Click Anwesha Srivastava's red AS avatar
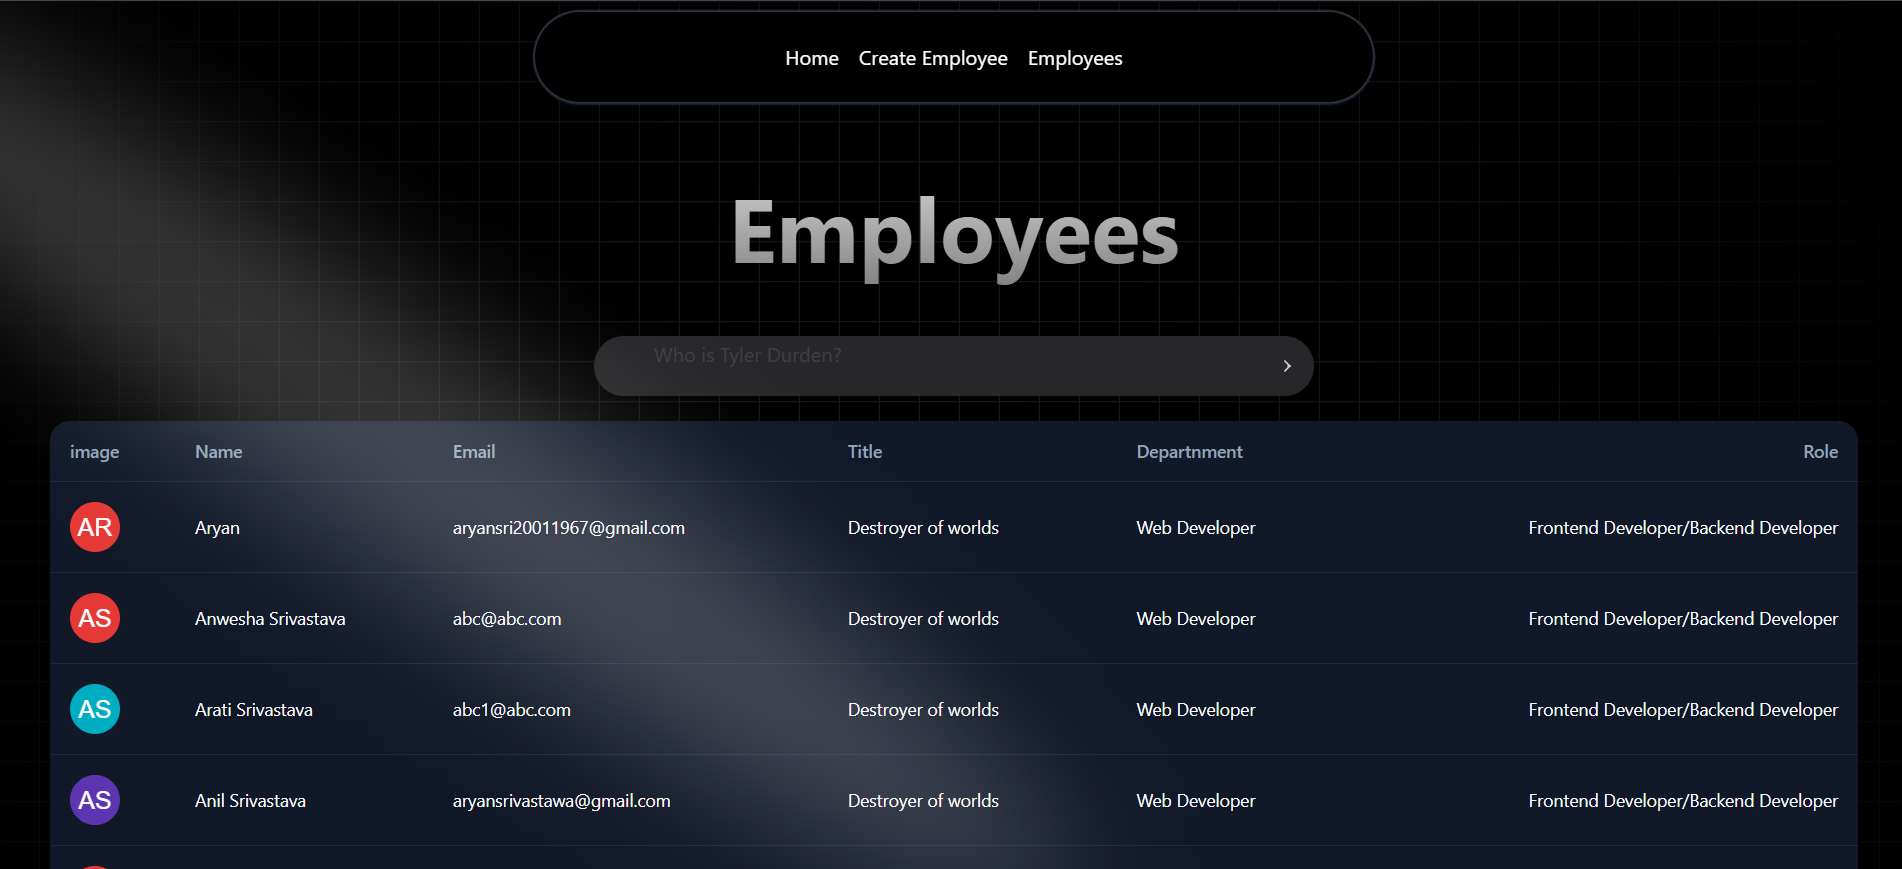 click(95, 618)
